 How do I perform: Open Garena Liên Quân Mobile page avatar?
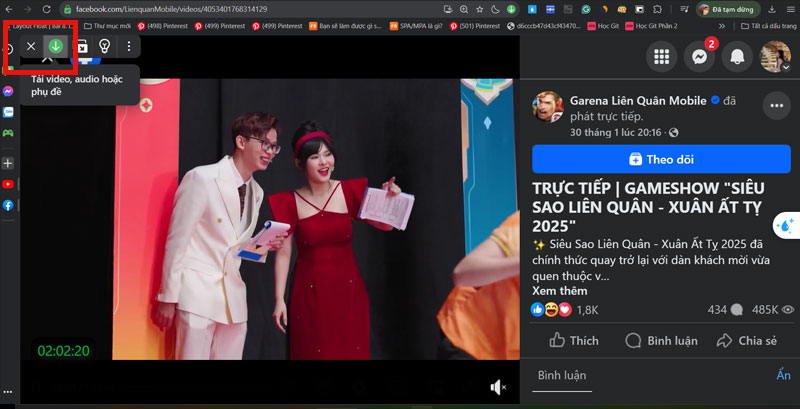pos(548,107)
